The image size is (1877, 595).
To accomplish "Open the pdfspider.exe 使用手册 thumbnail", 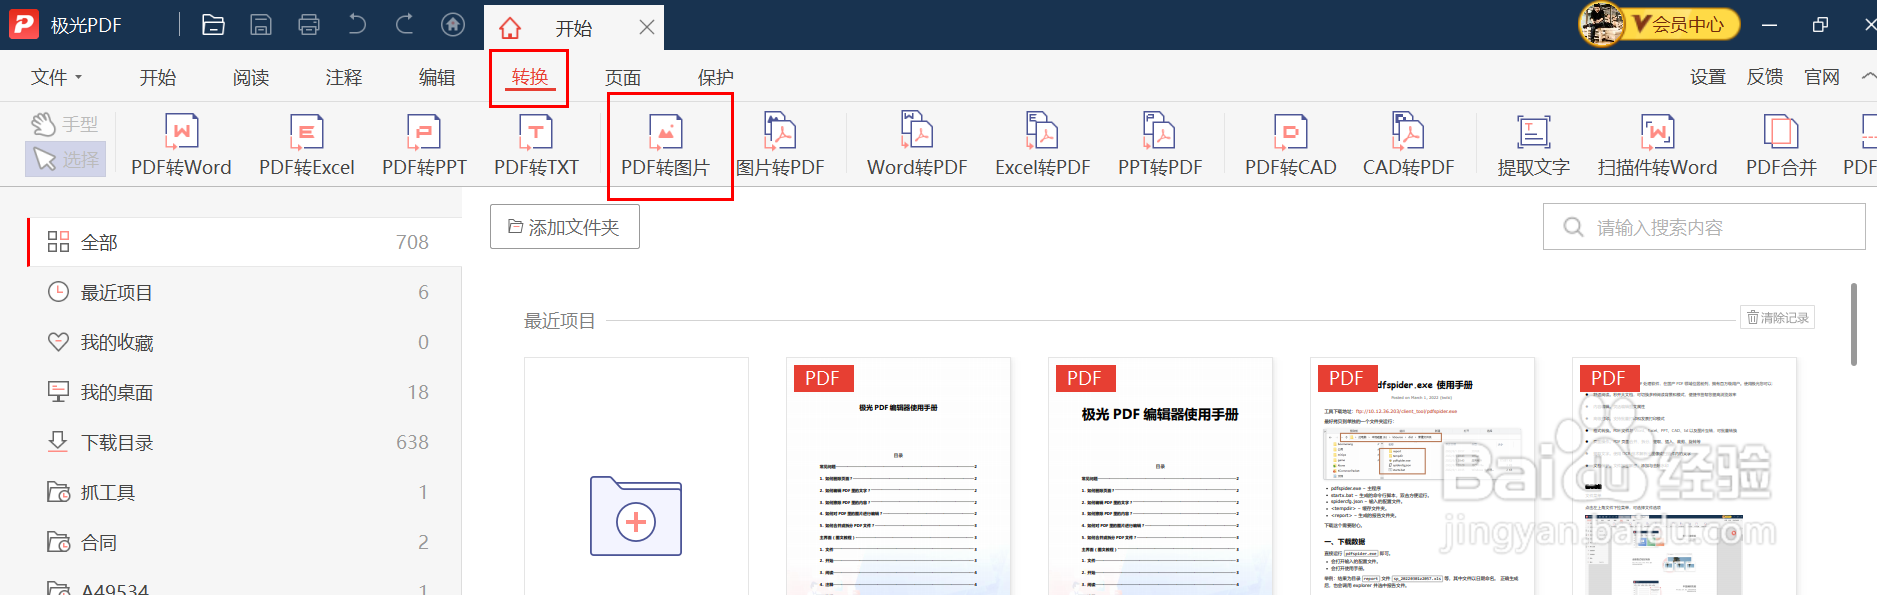I will tap(1422, 477).
